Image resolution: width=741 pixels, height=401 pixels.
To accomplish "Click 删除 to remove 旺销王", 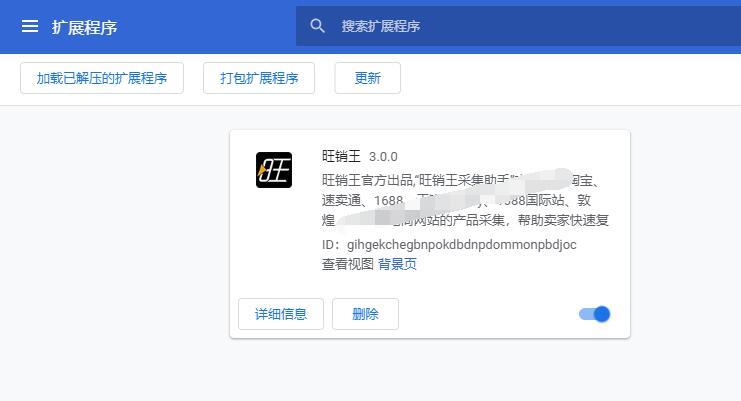I will point(365,314).
